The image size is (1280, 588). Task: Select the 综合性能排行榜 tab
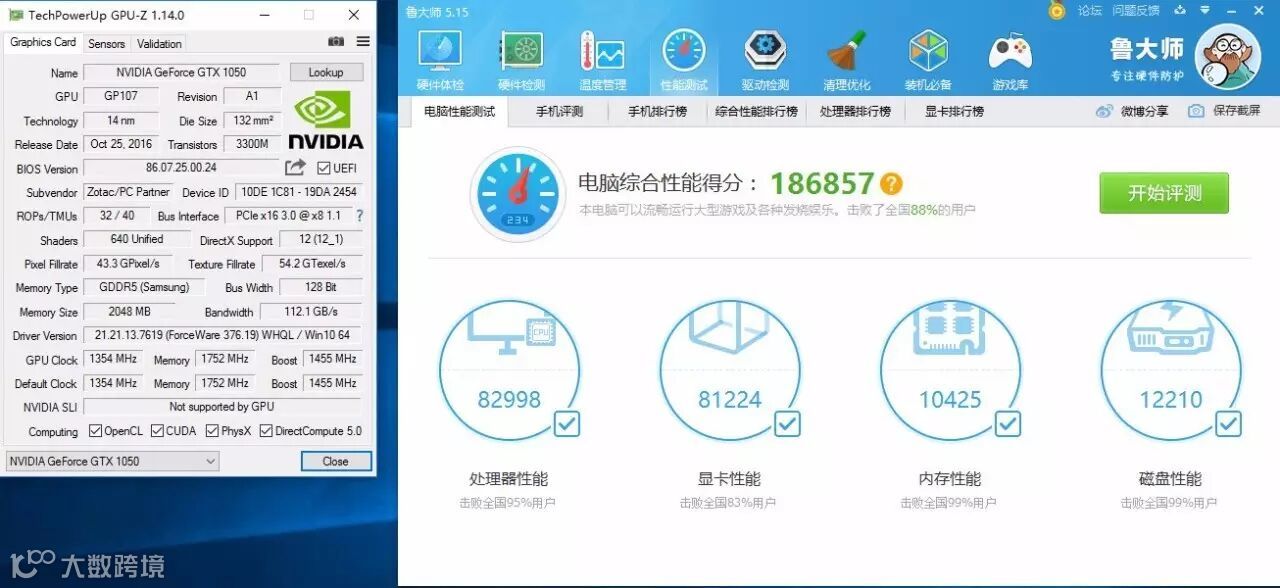(757, 112)
